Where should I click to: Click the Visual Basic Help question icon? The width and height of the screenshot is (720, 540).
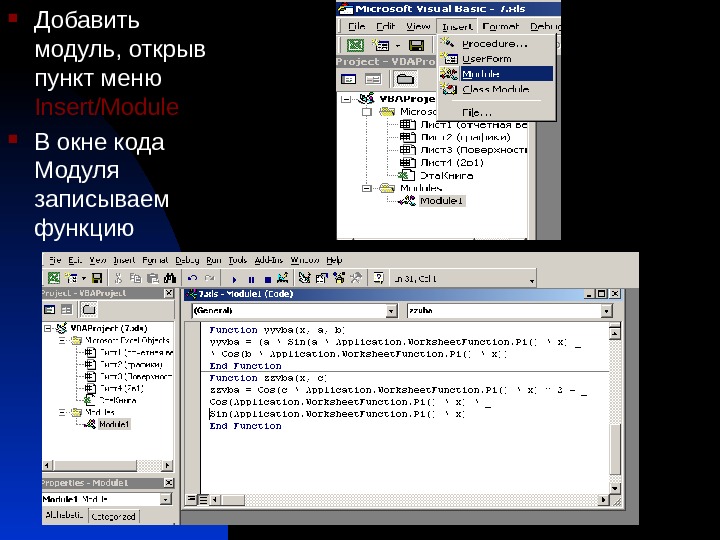click(378, 278)
